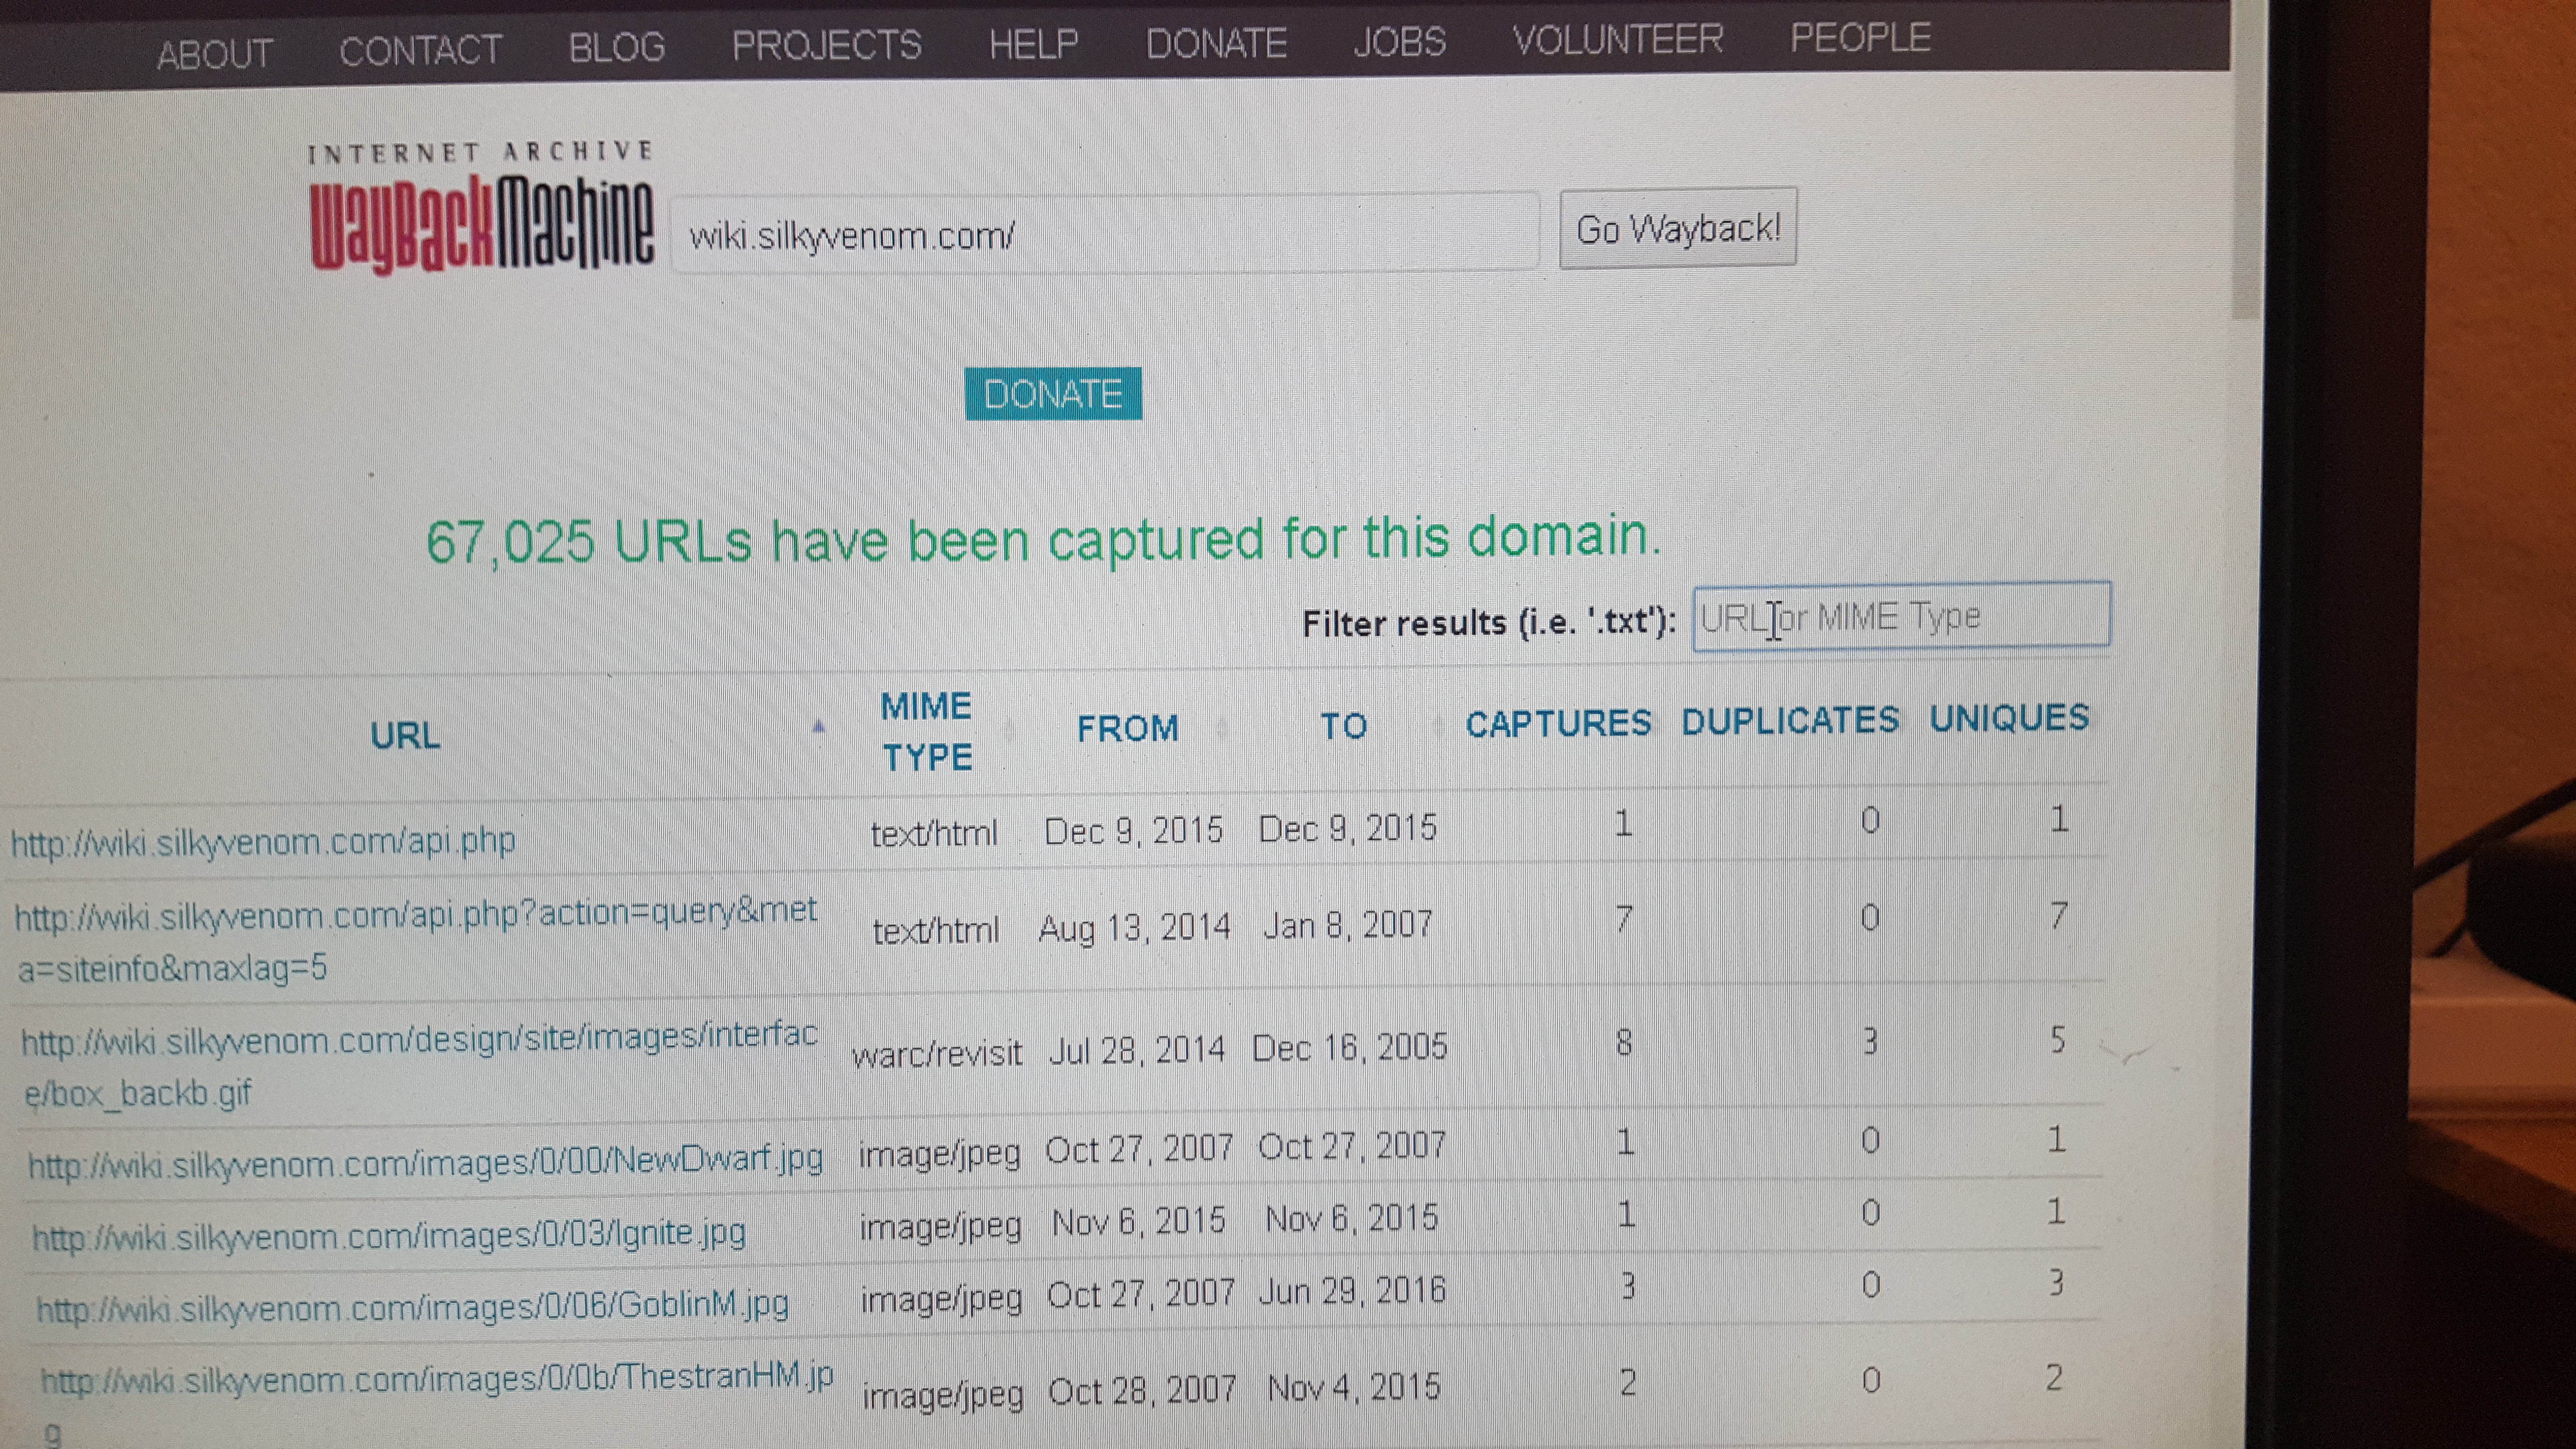Open the Ignite.jpg capture link
This screenshot has width=2576, height=1449.
389,1235
